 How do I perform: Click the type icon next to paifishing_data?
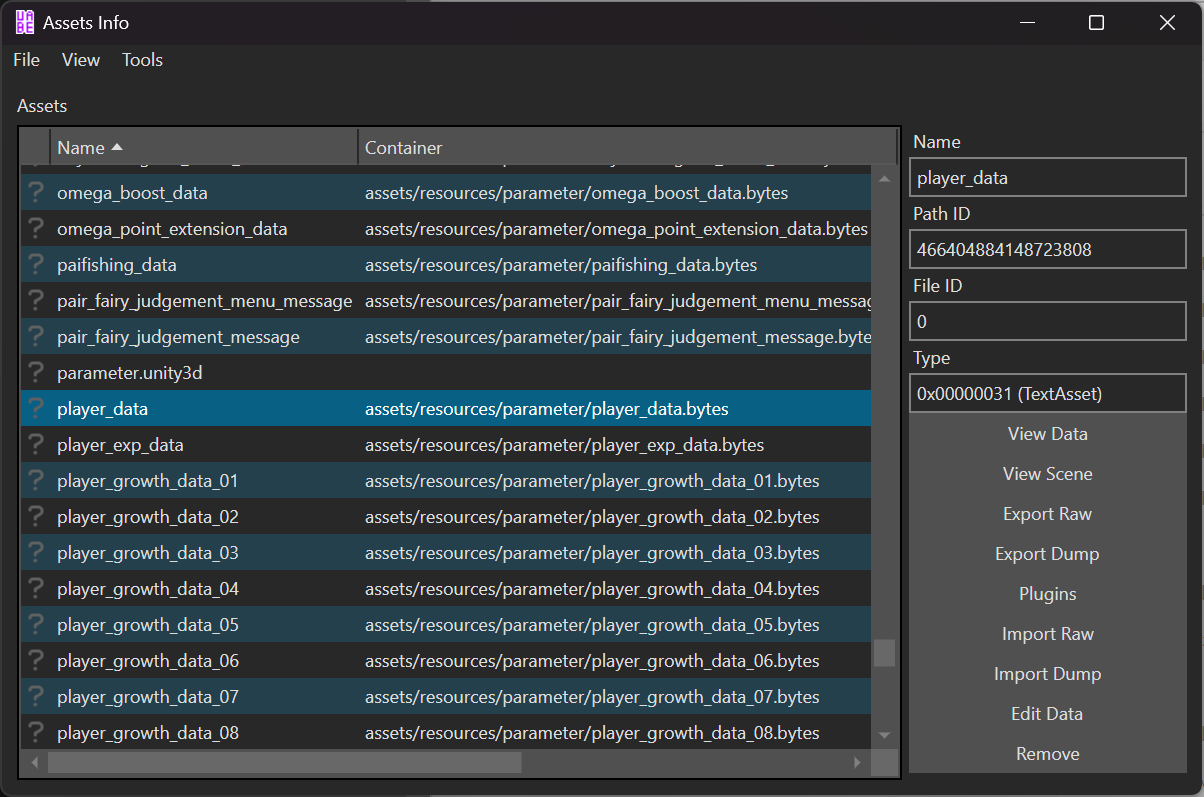pos(36,265)
